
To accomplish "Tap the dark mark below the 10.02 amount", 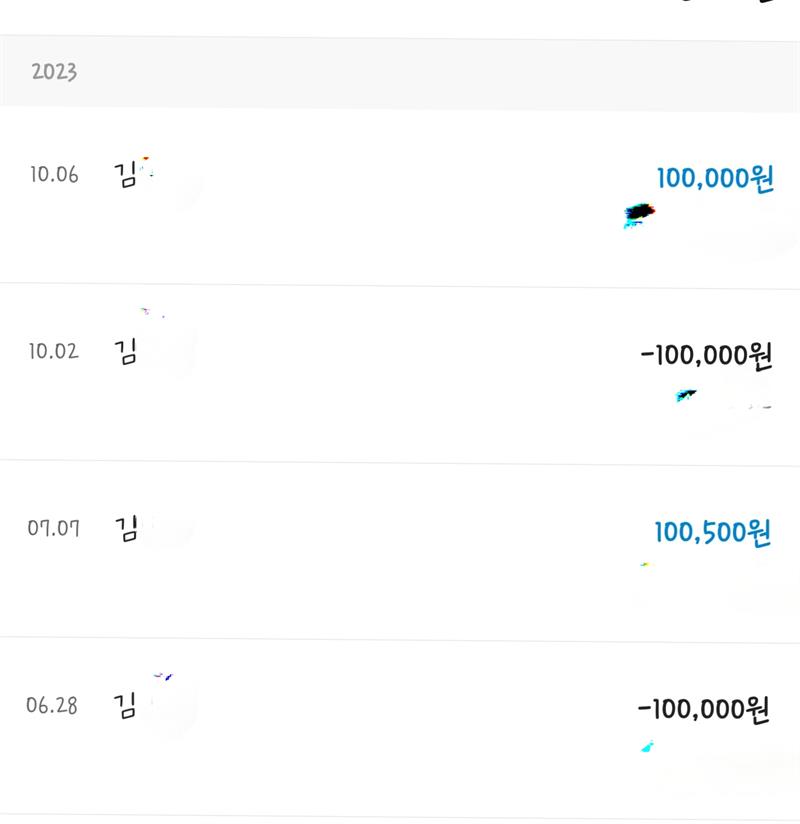I will click(x=686, y=396).
